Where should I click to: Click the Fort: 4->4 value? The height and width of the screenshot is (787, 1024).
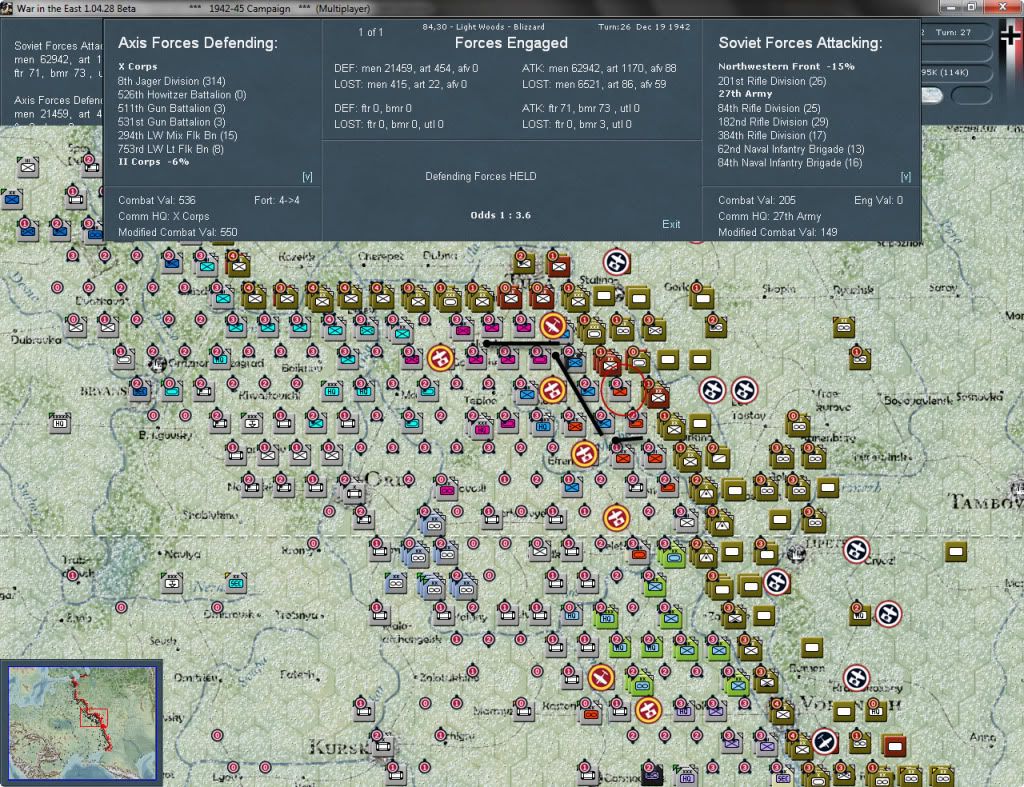(276, 201)
